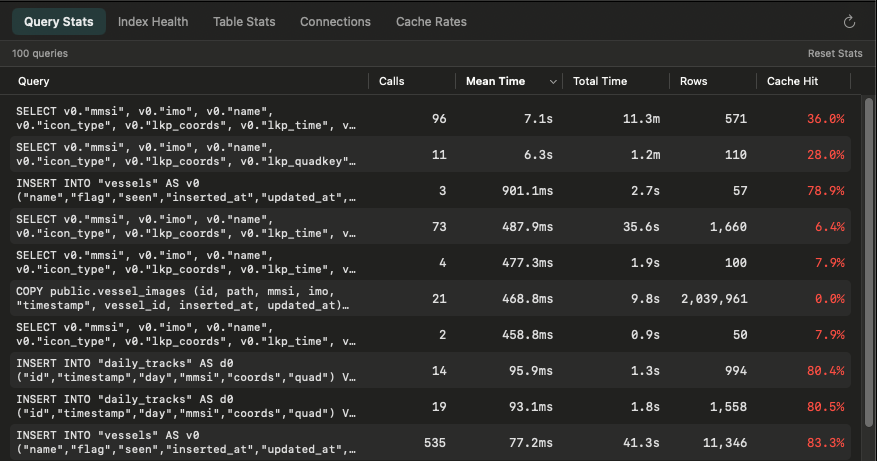Click the 477.3ms mean time value
The width and height of the screenshot is (877, 461).
tap(527, 263)
